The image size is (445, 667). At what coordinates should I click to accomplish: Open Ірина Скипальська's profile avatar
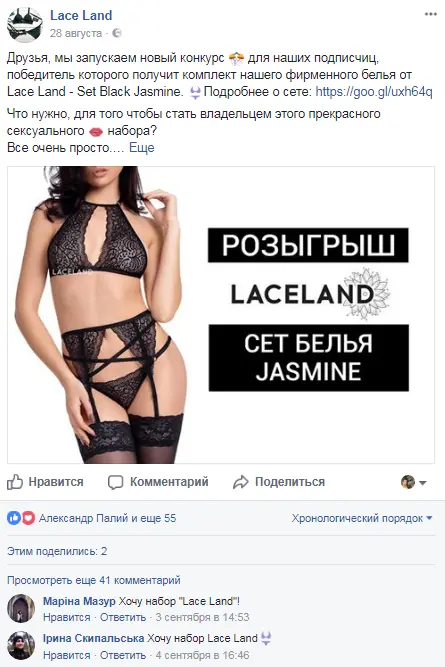click(21, 646)
